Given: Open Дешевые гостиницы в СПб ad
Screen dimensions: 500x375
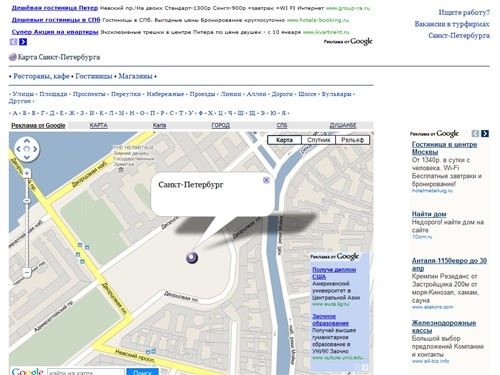Looking at the screenshot, I should click(56, 20).
